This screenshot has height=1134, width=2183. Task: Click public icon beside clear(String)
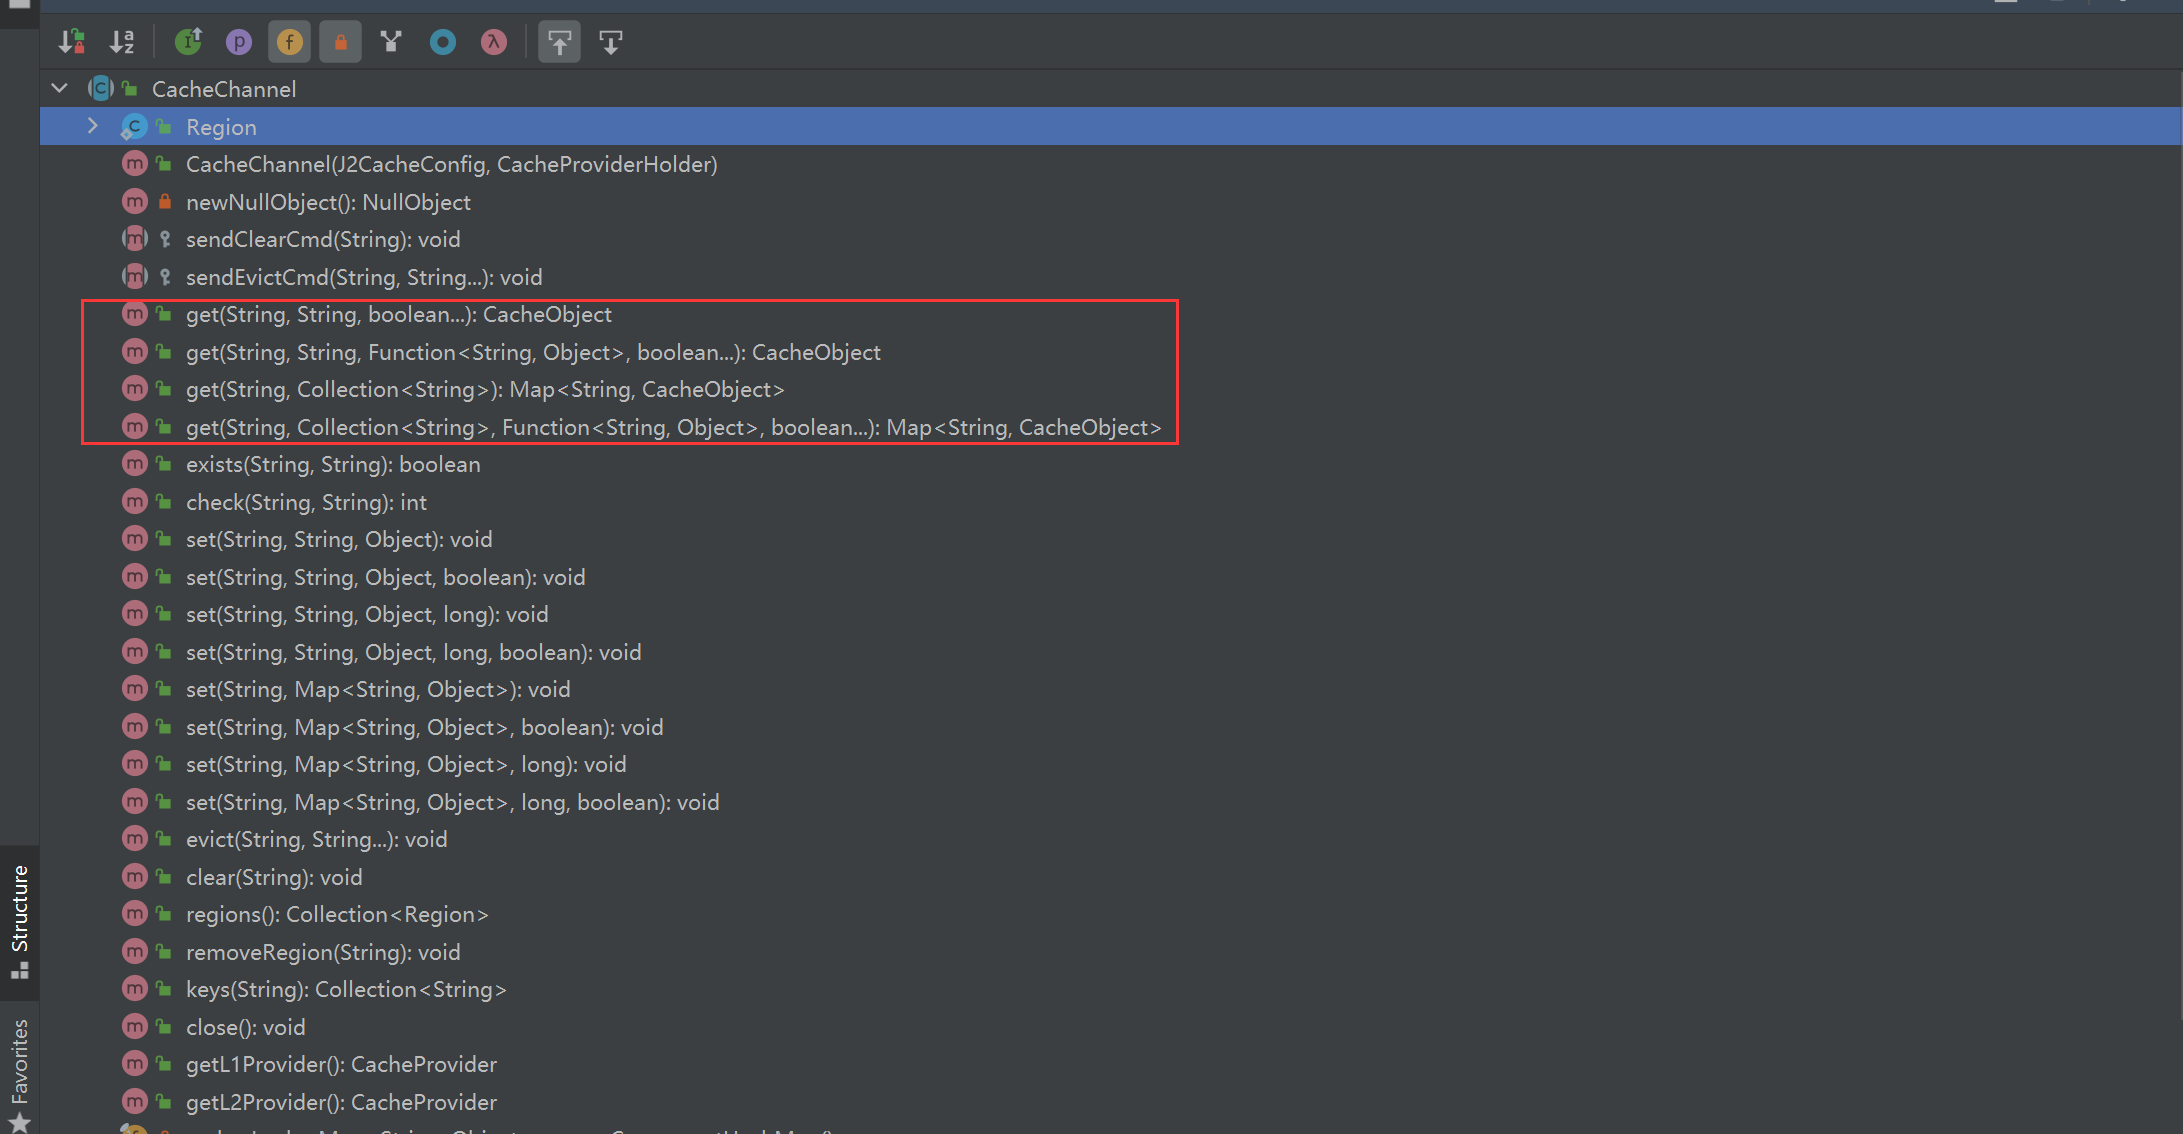[x=165, y=877]
